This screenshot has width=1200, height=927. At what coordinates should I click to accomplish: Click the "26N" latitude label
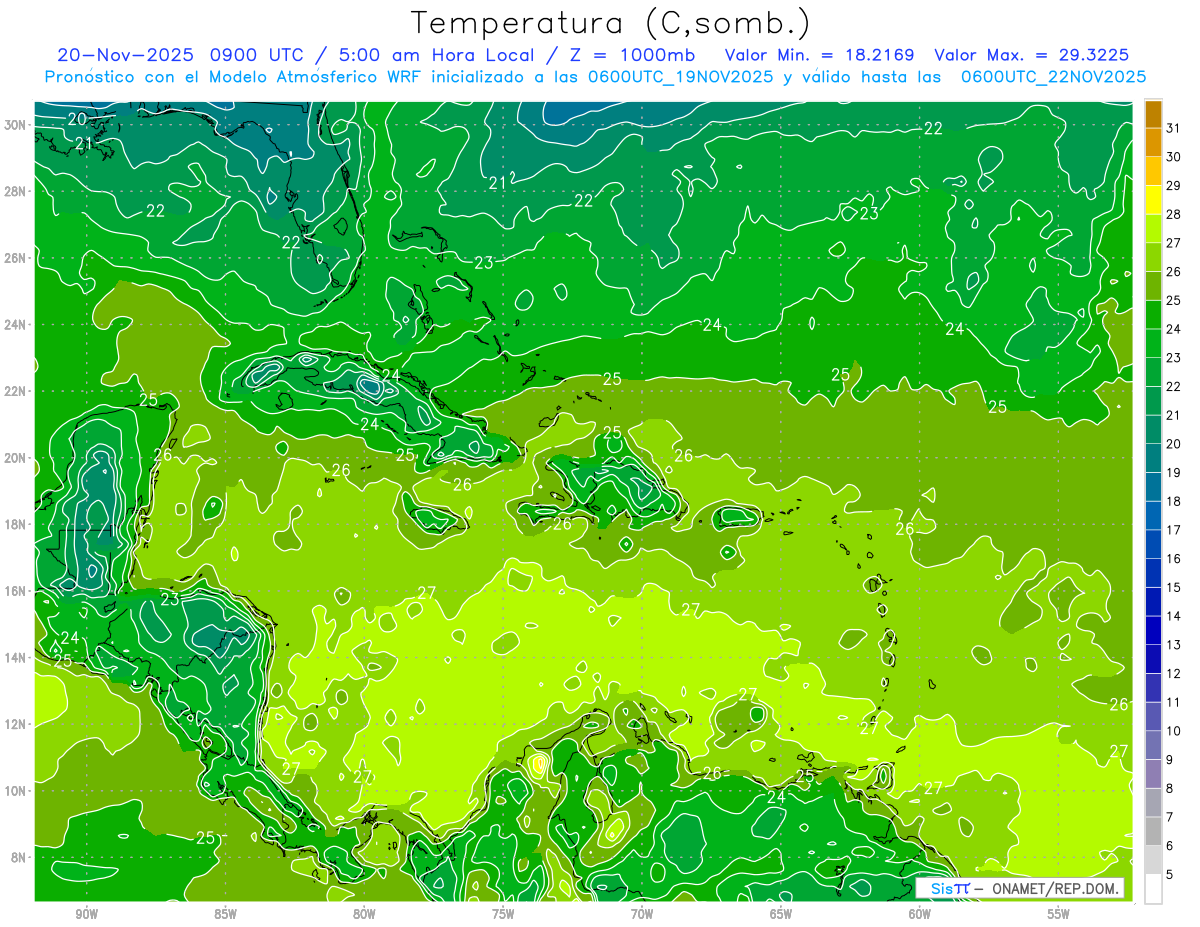[16, 258]
